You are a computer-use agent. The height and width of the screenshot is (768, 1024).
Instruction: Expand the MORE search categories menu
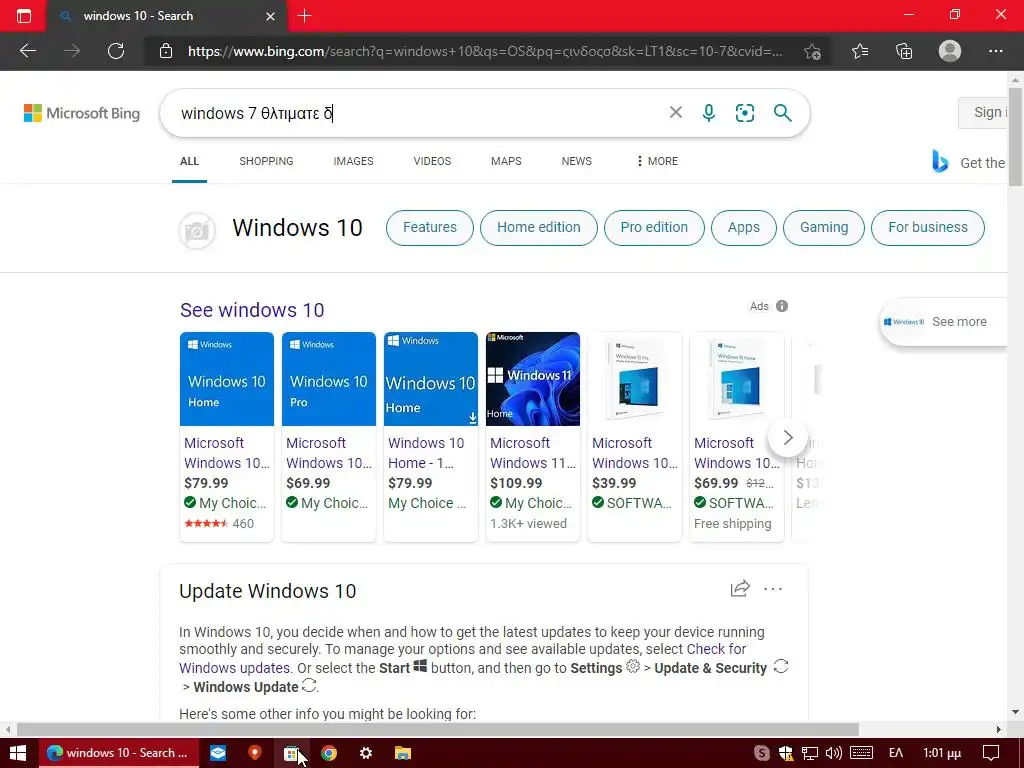657,161
